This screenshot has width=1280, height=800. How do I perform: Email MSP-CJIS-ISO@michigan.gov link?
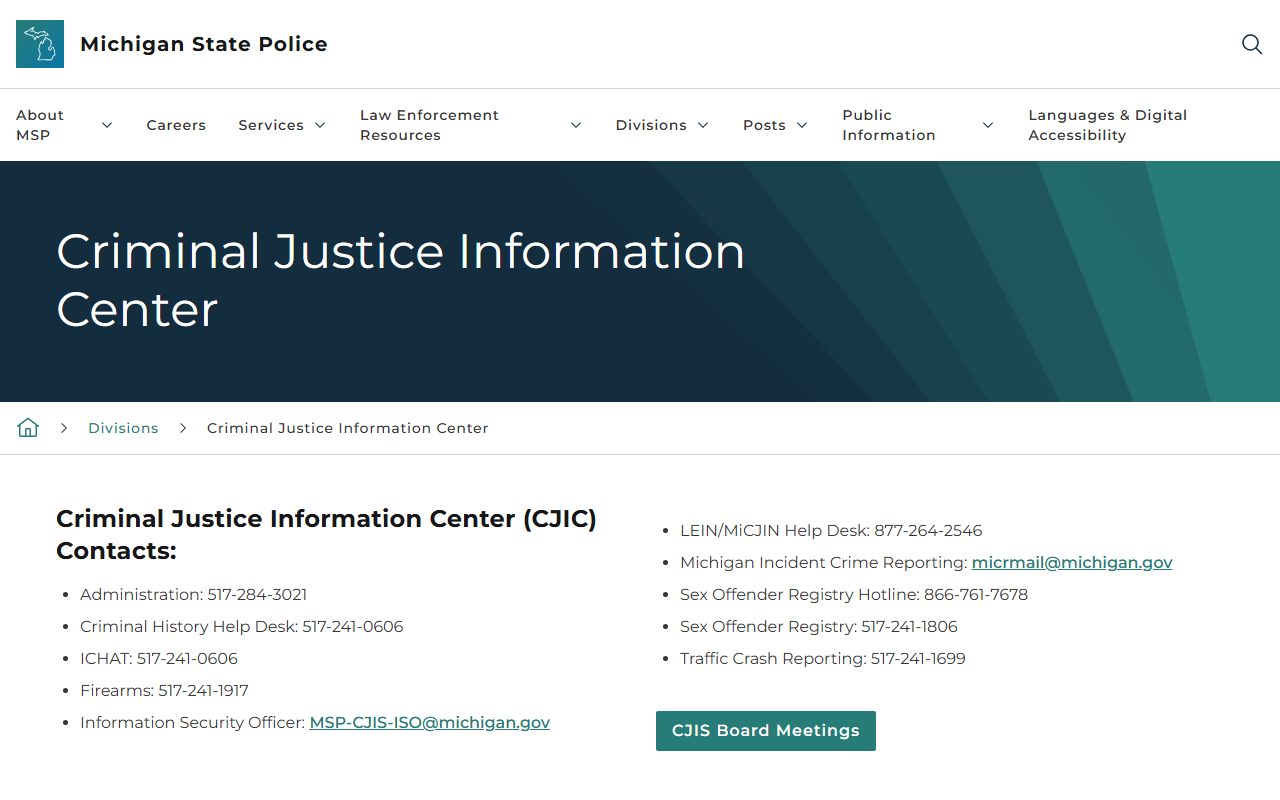[430, 722]
